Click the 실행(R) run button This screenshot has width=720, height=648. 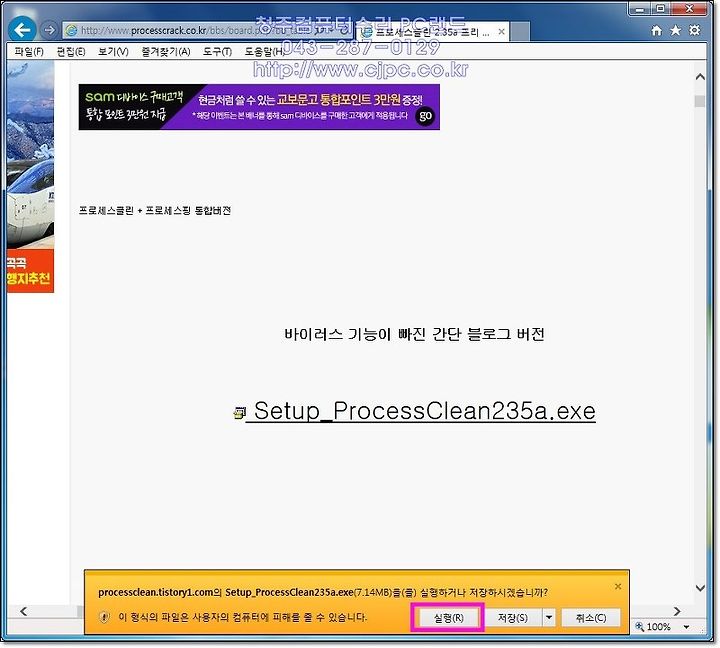(x=448, y=618)
